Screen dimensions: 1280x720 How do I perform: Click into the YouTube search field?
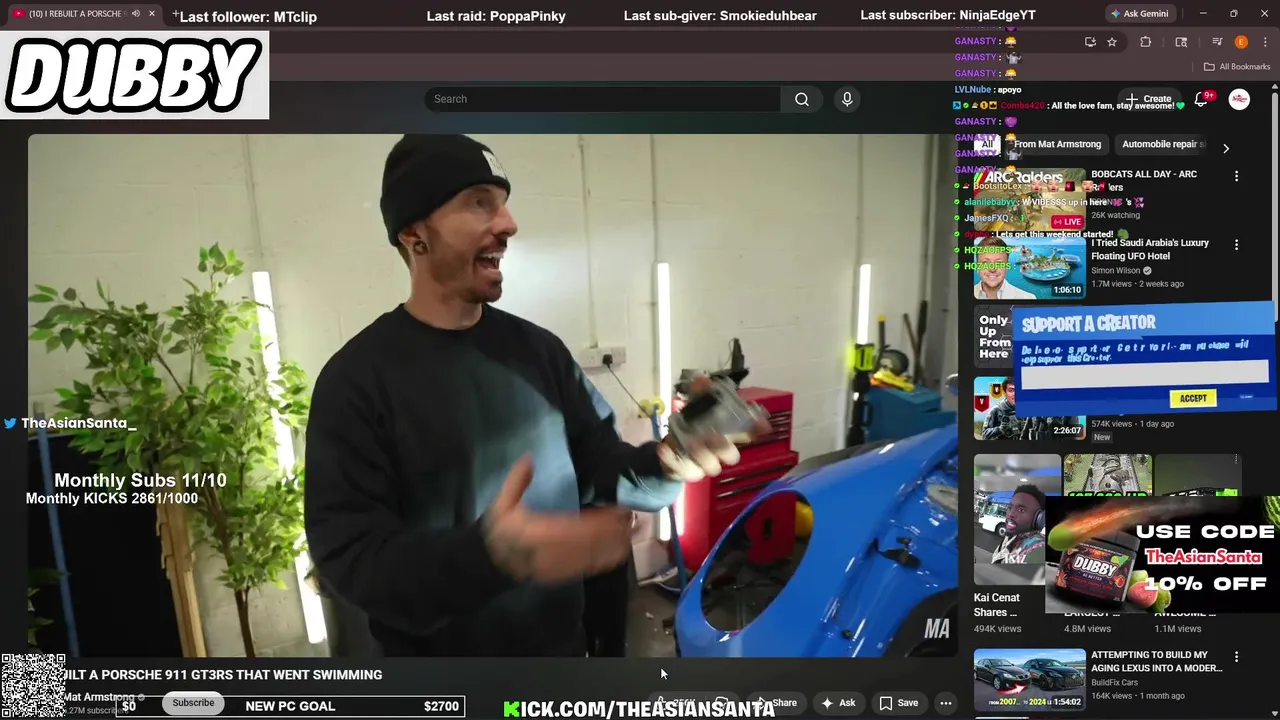tap(603, 99)
